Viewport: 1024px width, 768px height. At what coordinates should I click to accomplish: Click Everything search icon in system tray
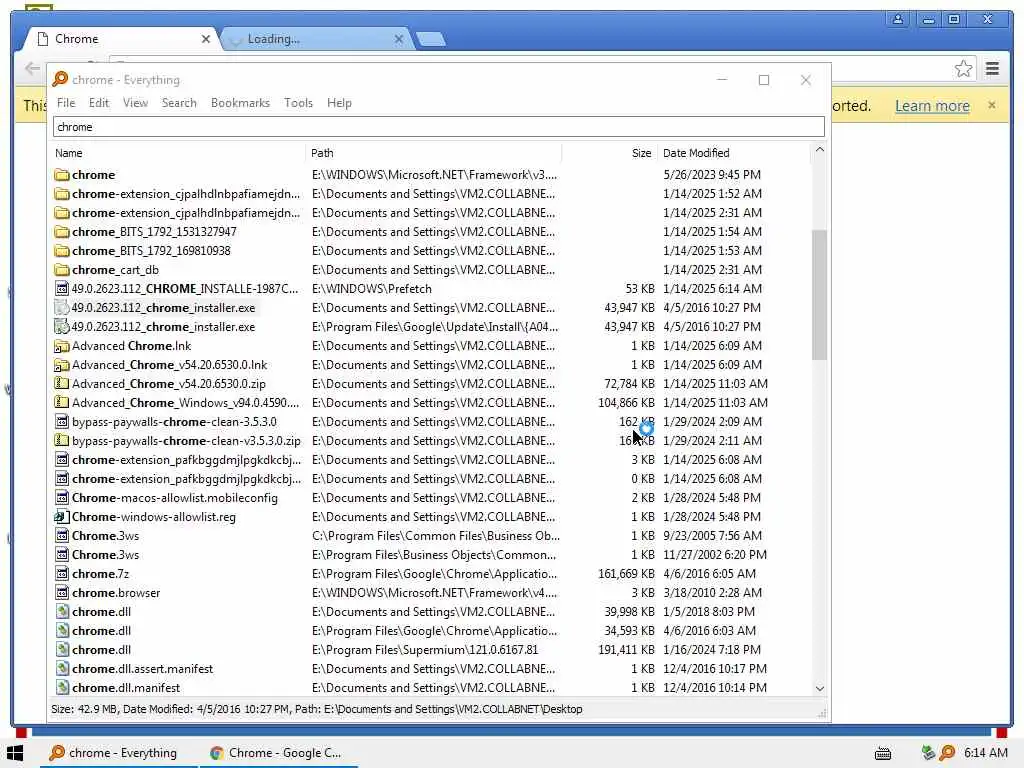[x=948, y=753]
